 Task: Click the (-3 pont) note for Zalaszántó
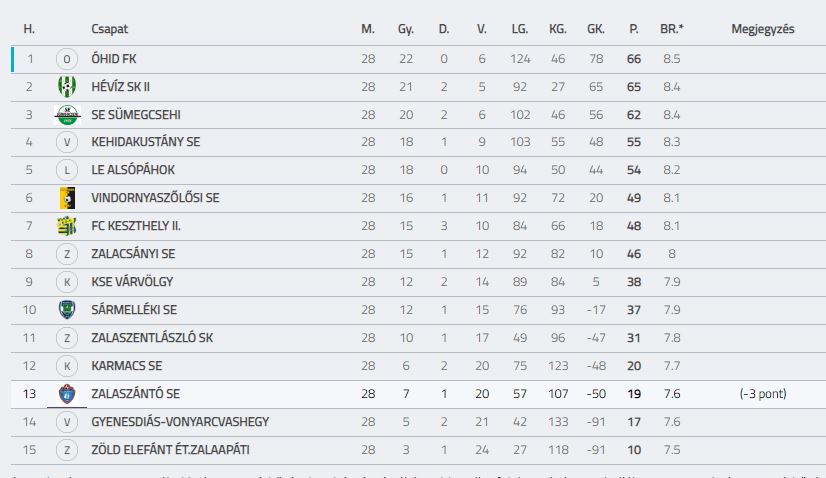click(x=763, y=394)
